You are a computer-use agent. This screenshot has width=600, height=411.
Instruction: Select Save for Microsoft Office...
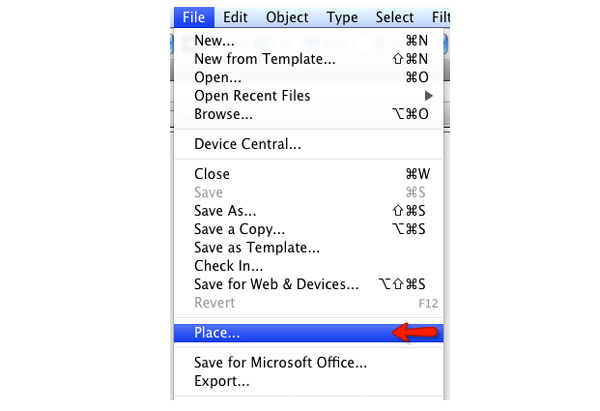(x=280, y=363)
